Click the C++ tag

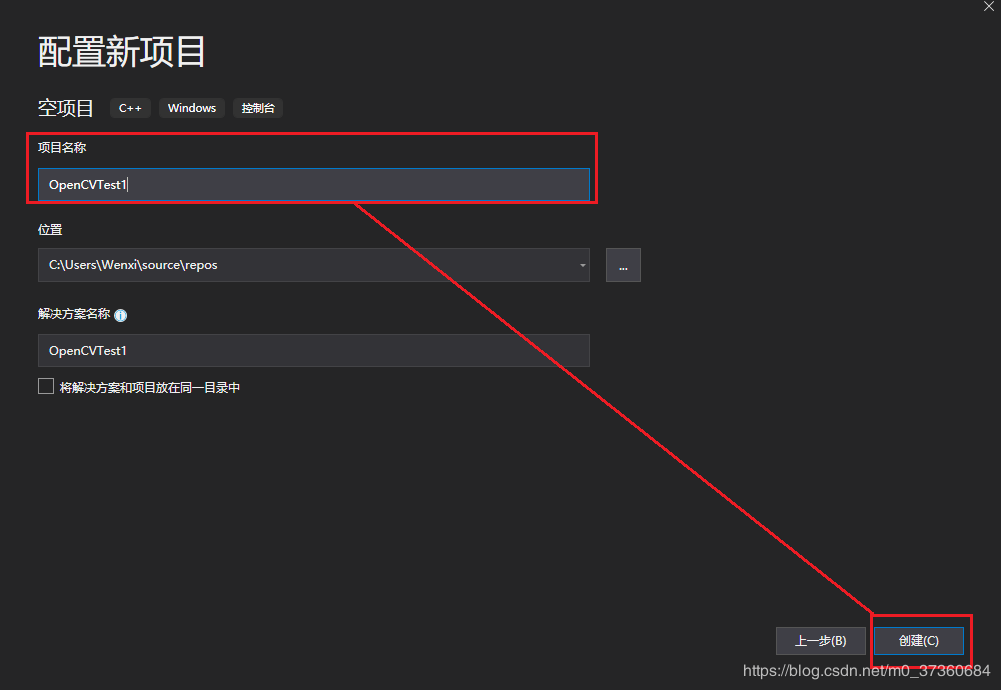130,108
